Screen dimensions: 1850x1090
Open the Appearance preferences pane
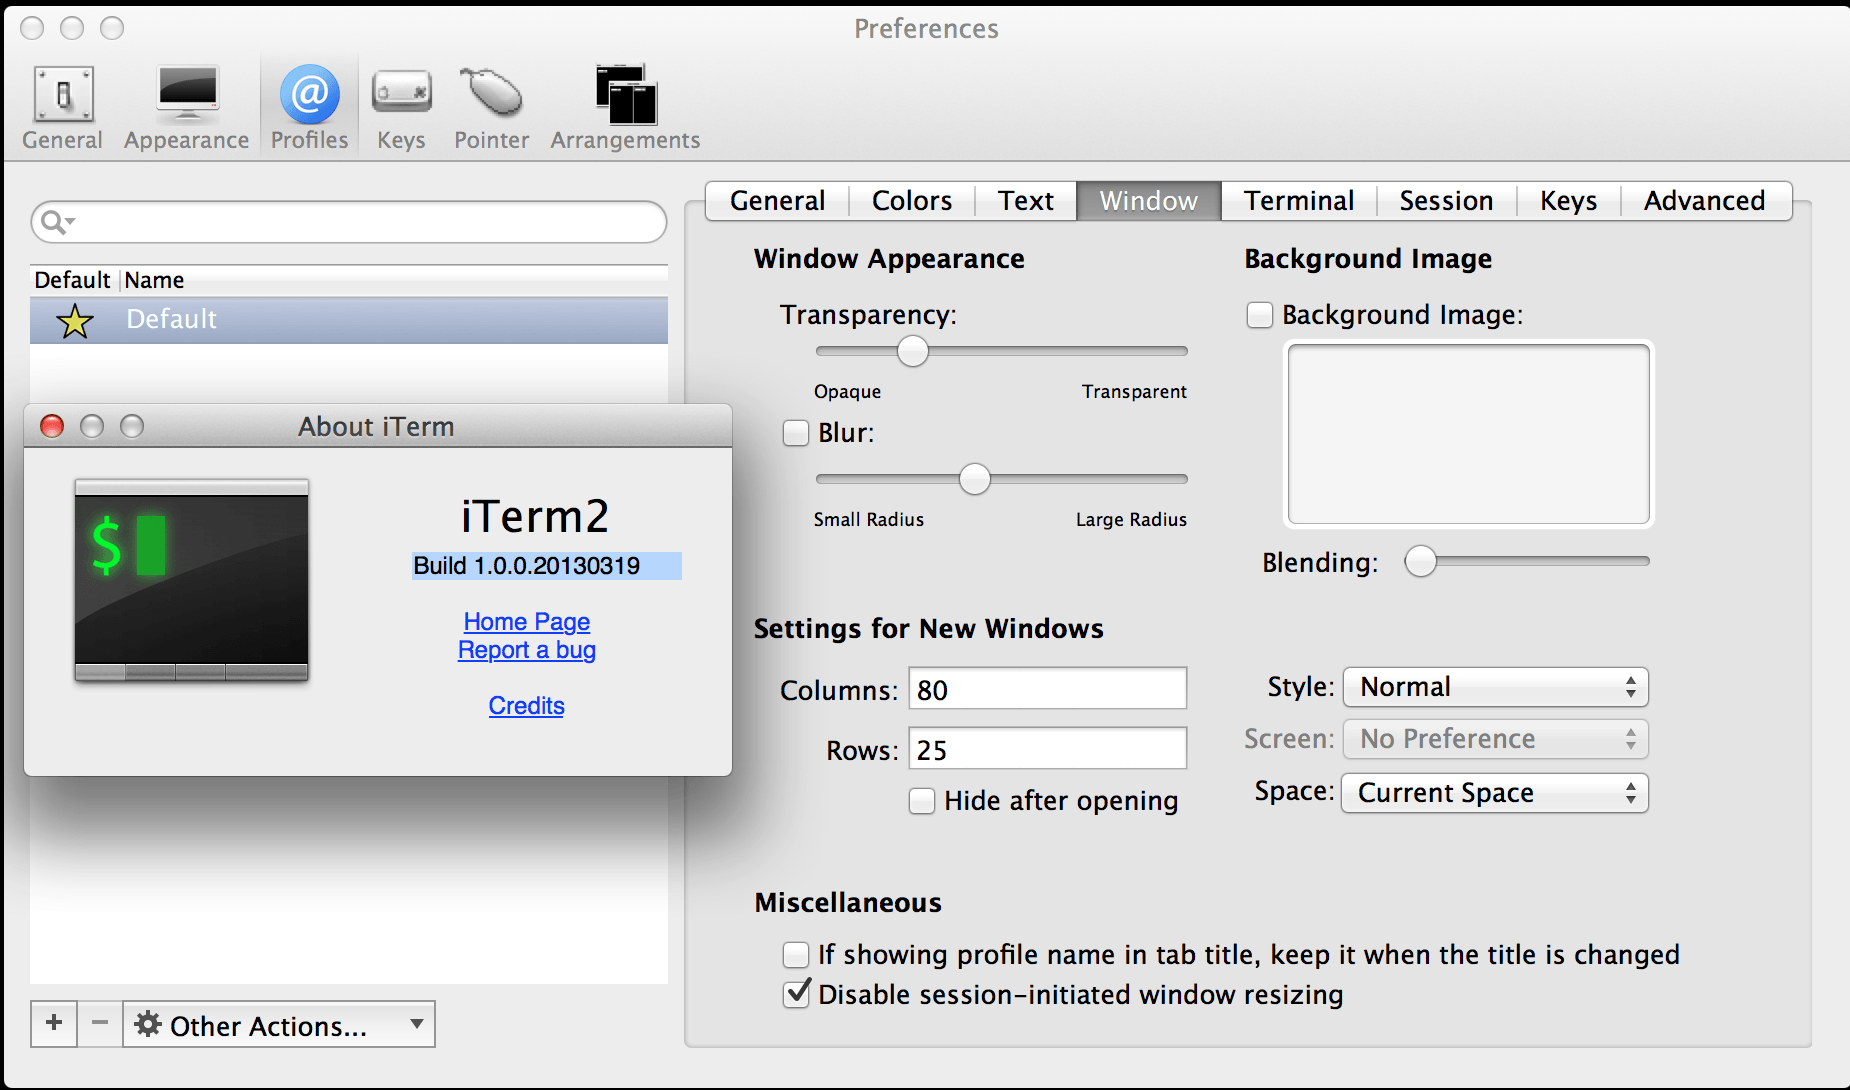click(x=187, y=108)
